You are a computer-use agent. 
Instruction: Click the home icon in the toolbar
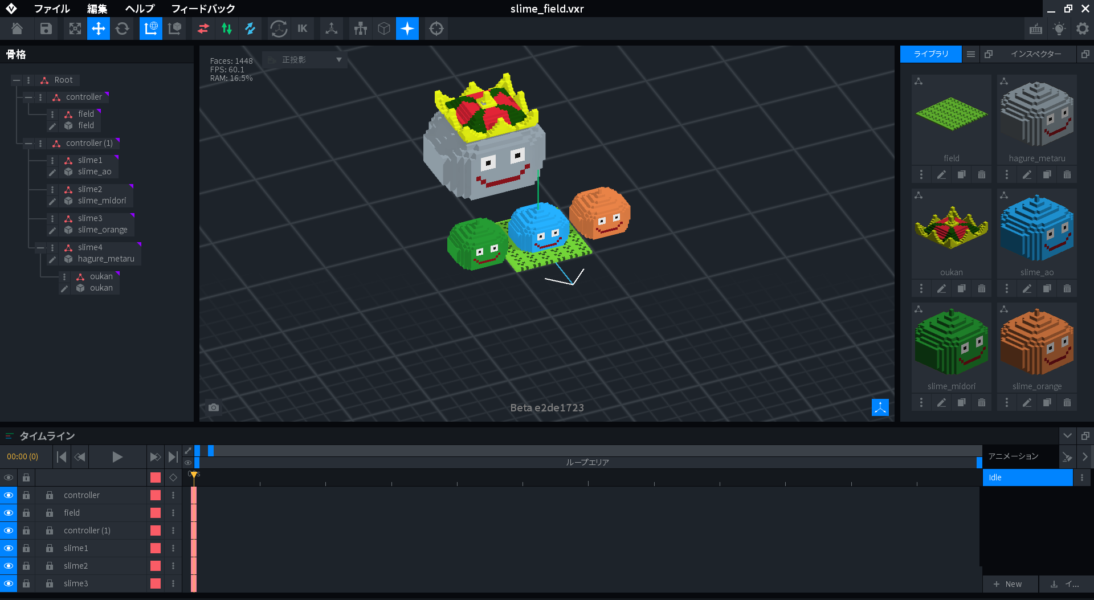(x=17, y=29)
